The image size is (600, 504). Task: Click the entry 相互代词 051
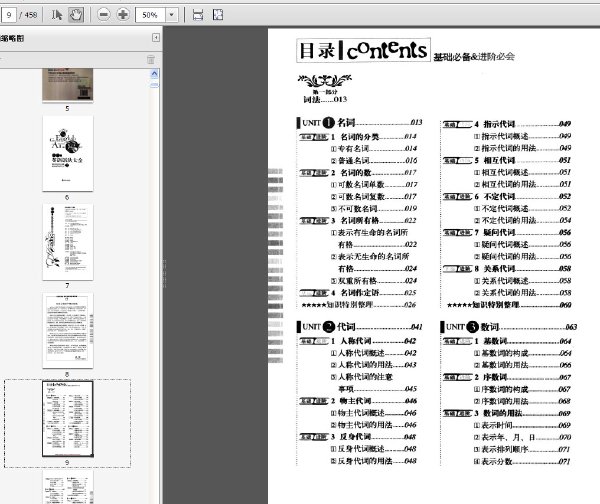point(507,160)
